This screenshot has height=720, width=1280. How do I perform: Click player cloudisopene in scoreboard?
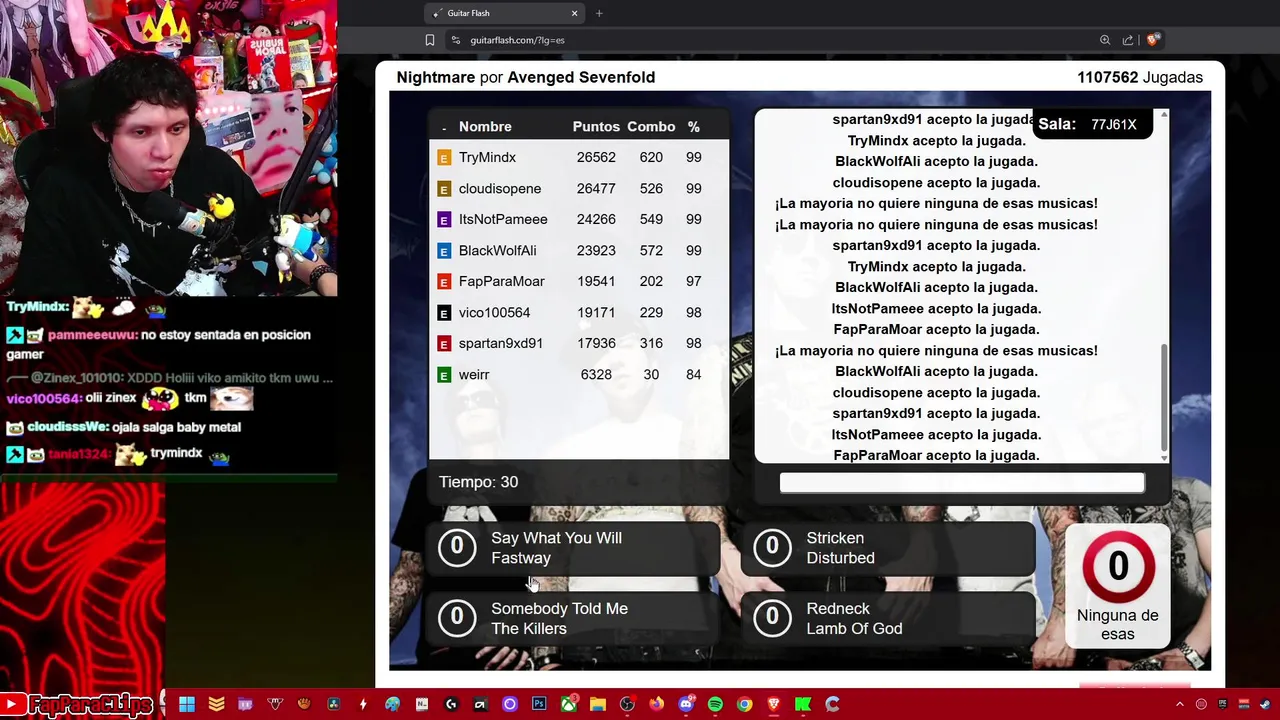pos(500,189)
